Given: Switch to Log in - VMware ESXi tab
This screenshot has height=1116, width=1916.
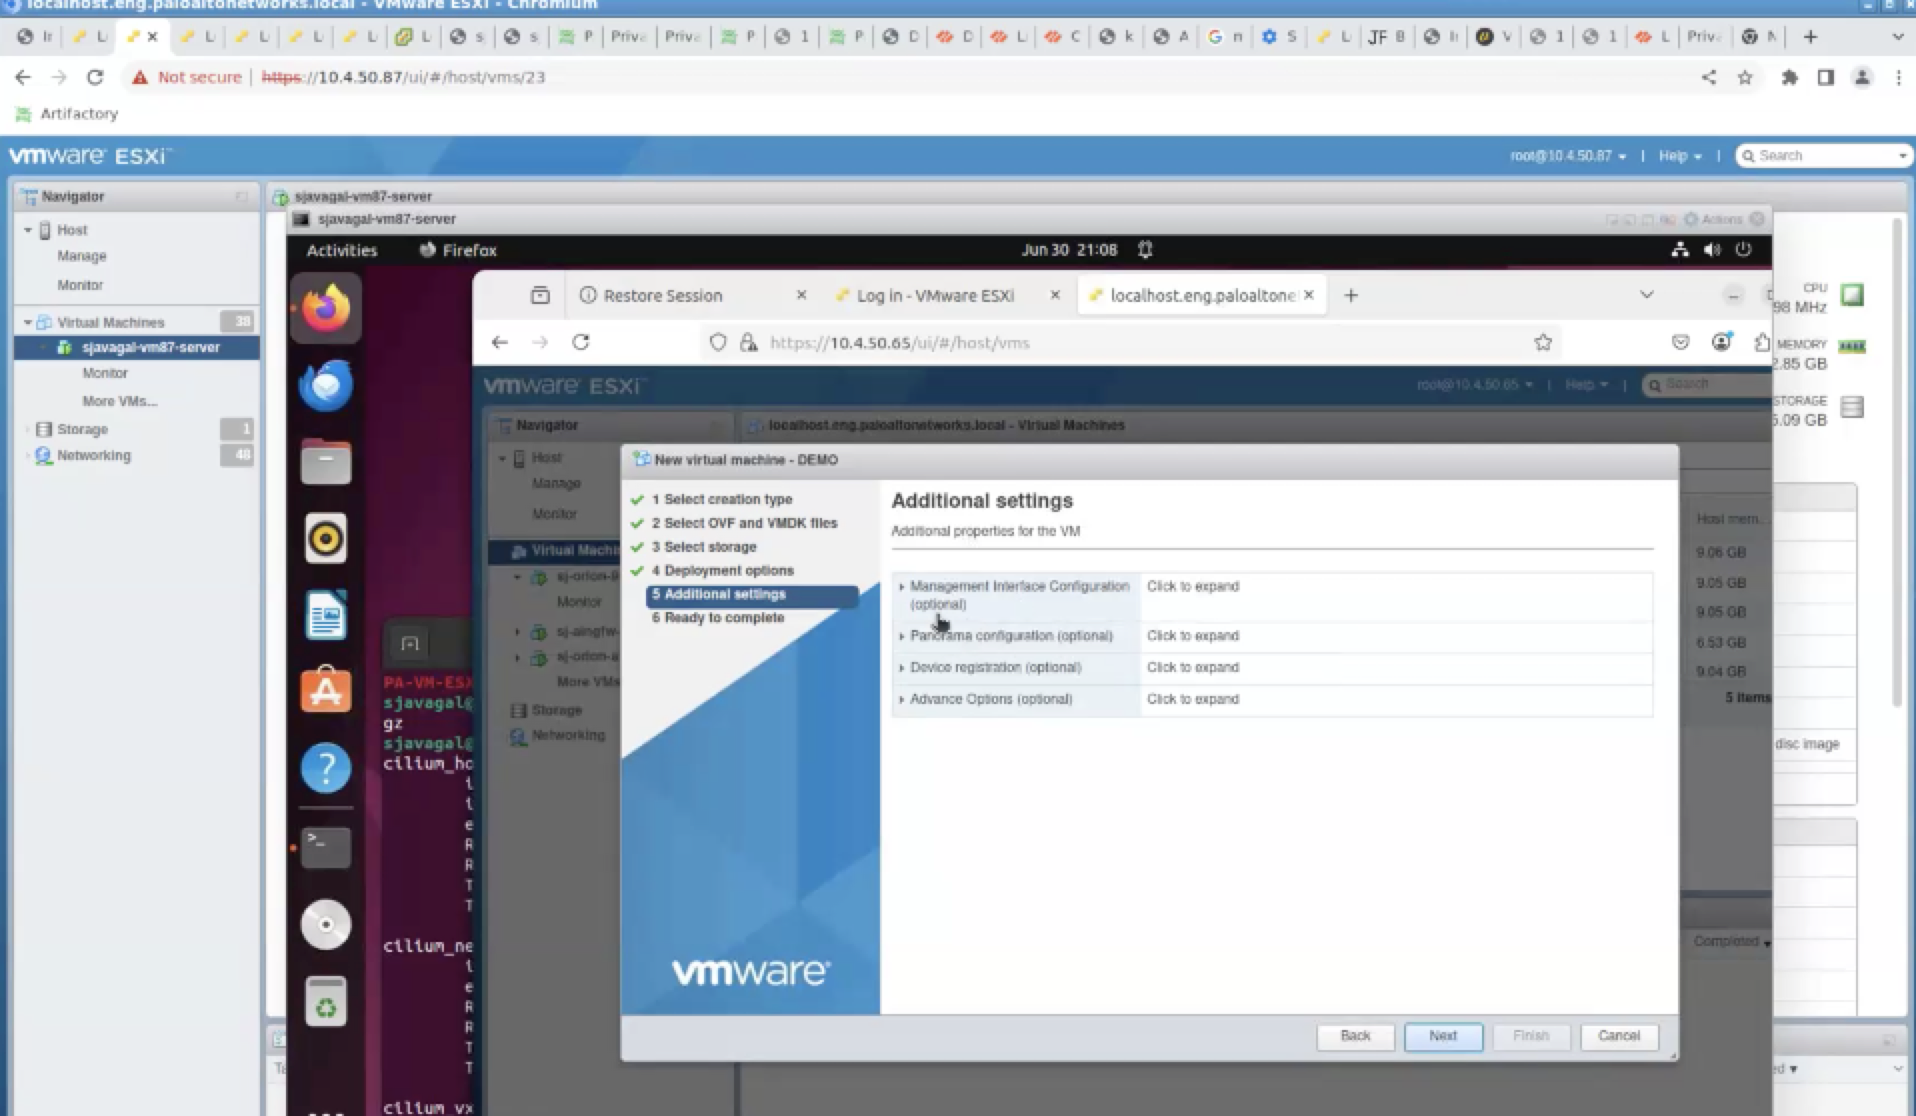Looking at the screenshot, I should 935,295.
